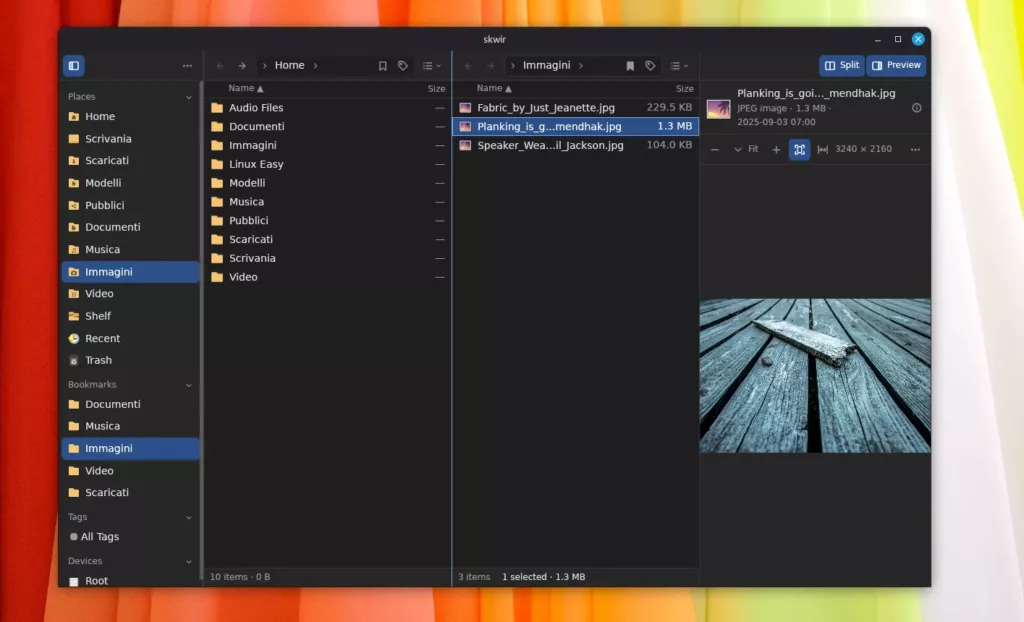
Task: Sort Immagini pane by Size column
Action: pos(684,89)
